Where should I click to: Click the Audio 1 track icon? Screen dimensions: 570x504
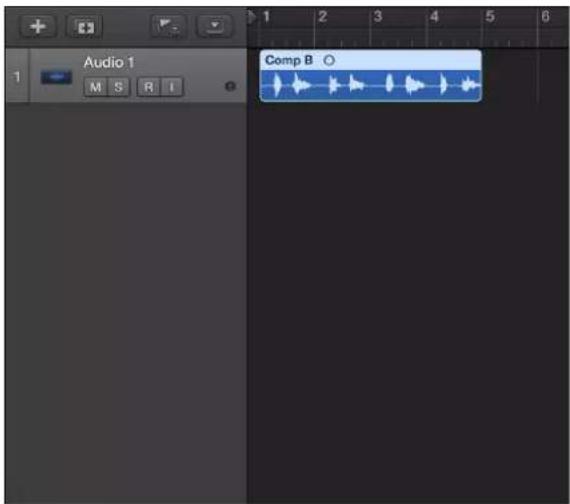pos(56,77)
